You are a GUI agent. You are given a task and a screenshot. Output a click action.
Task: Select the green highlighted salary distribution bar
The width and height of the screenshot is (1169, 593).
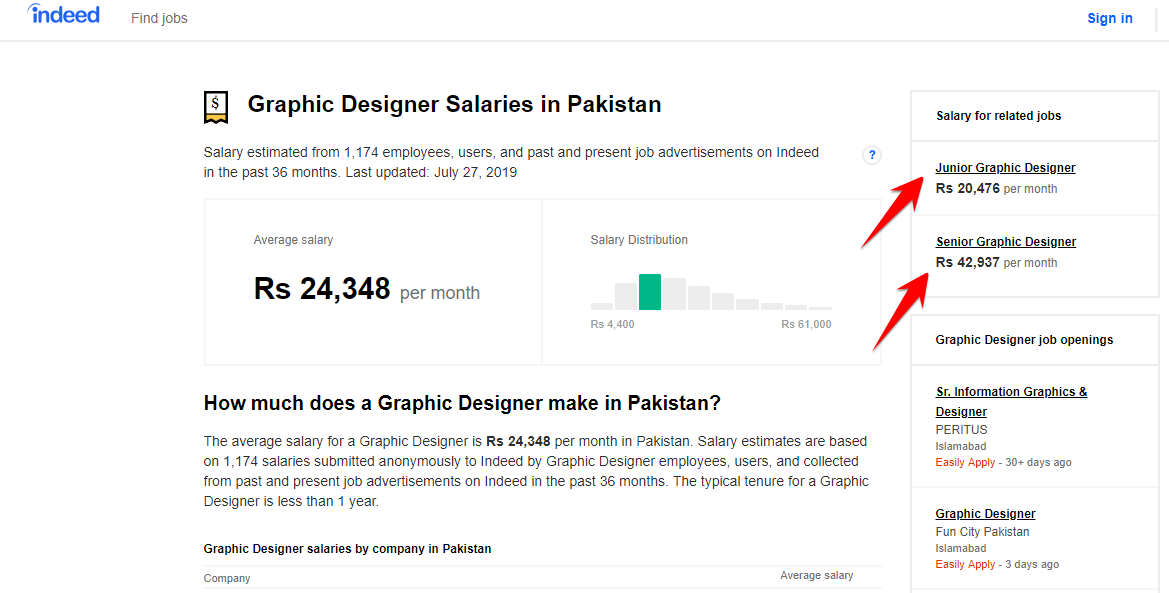650,291
